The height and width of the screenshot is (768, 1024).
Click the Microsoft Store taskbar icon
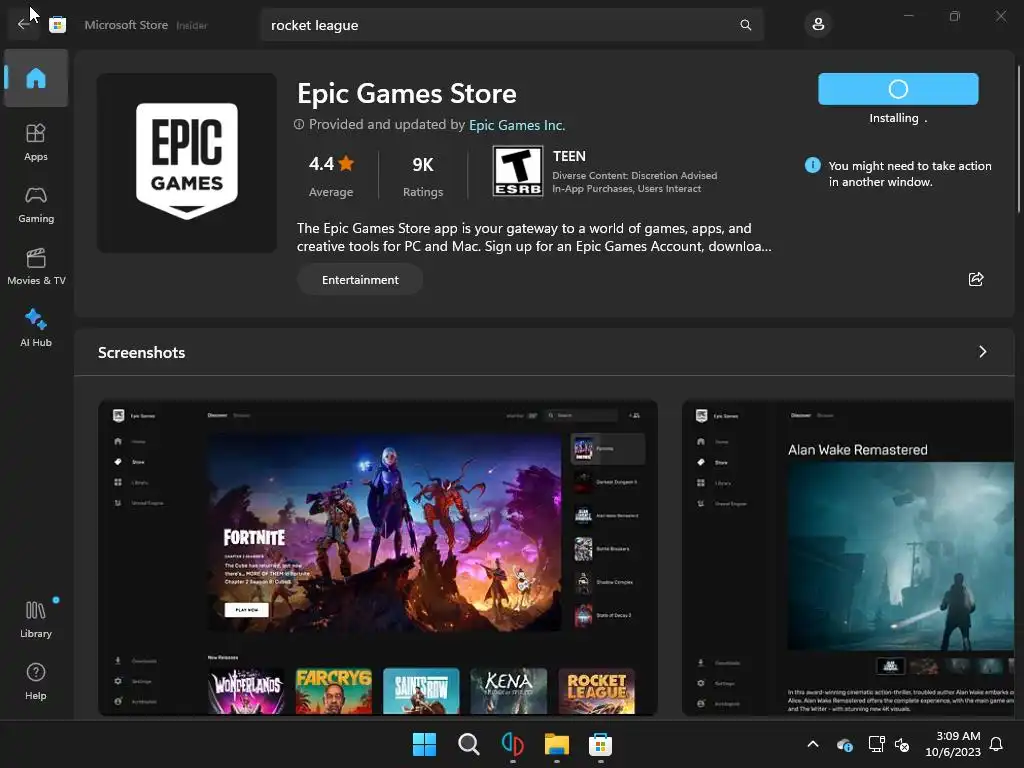(x=600, y=744)
